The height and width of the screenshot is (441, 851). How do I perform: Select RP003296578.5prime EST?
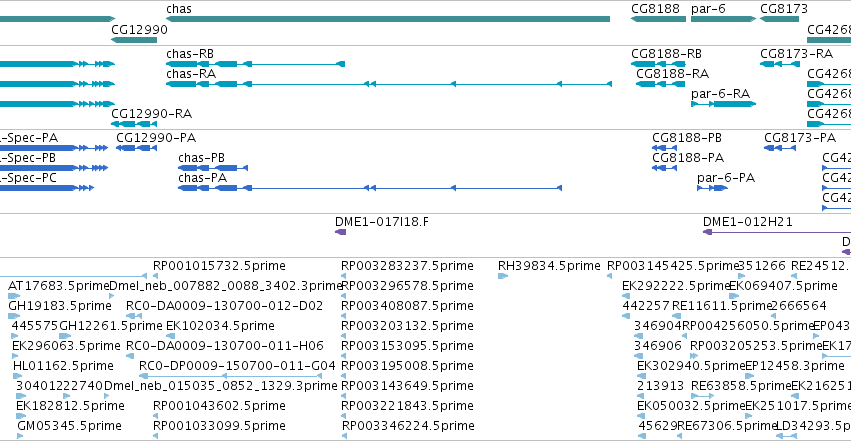pyautogui.click(x=407, y=286)
